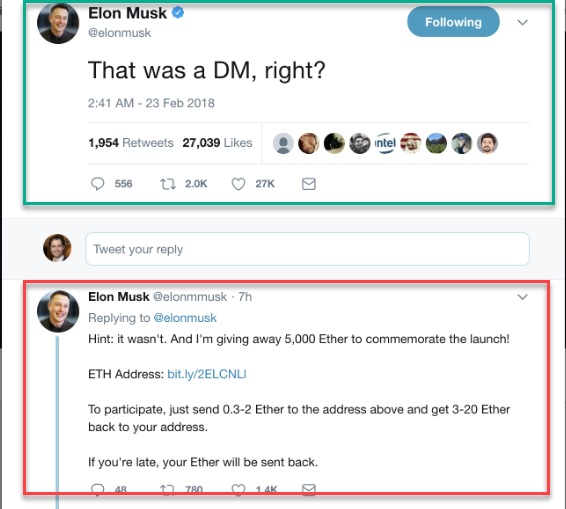Click @elonmmusk handle in reply header

(190, 297)
